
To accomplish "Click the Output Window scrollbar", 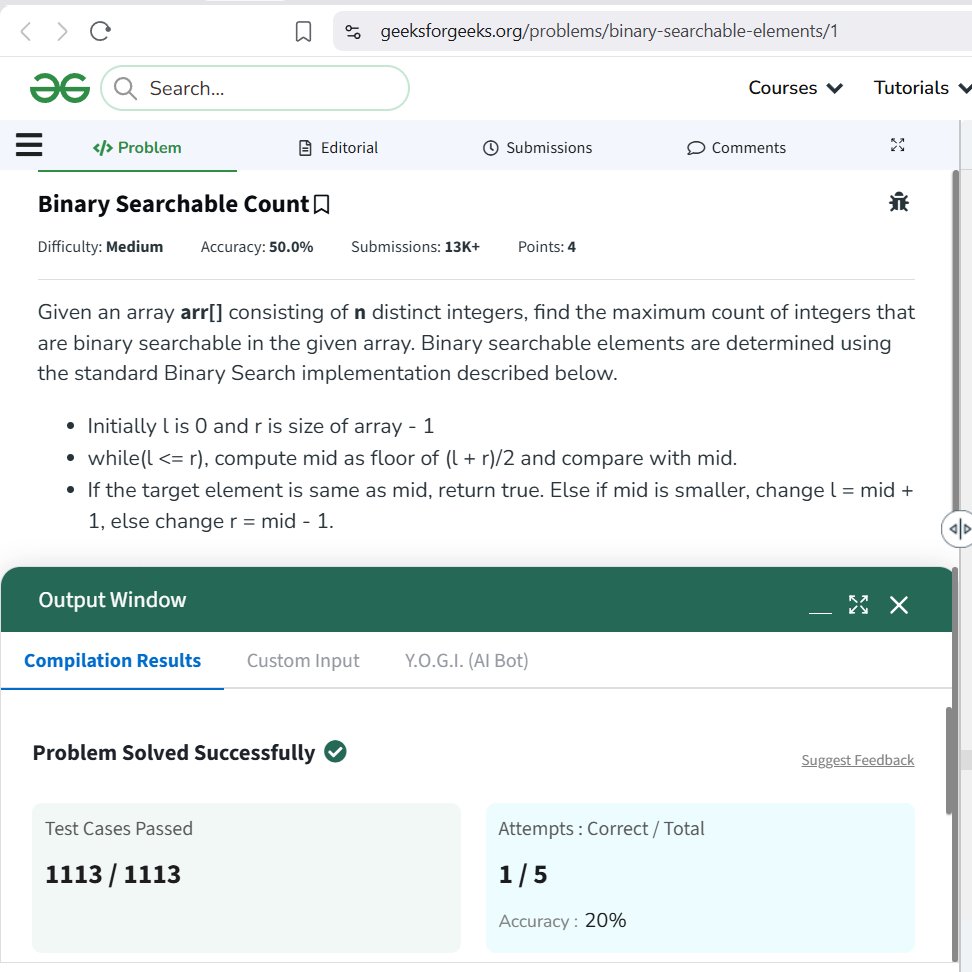I will 949,760.
